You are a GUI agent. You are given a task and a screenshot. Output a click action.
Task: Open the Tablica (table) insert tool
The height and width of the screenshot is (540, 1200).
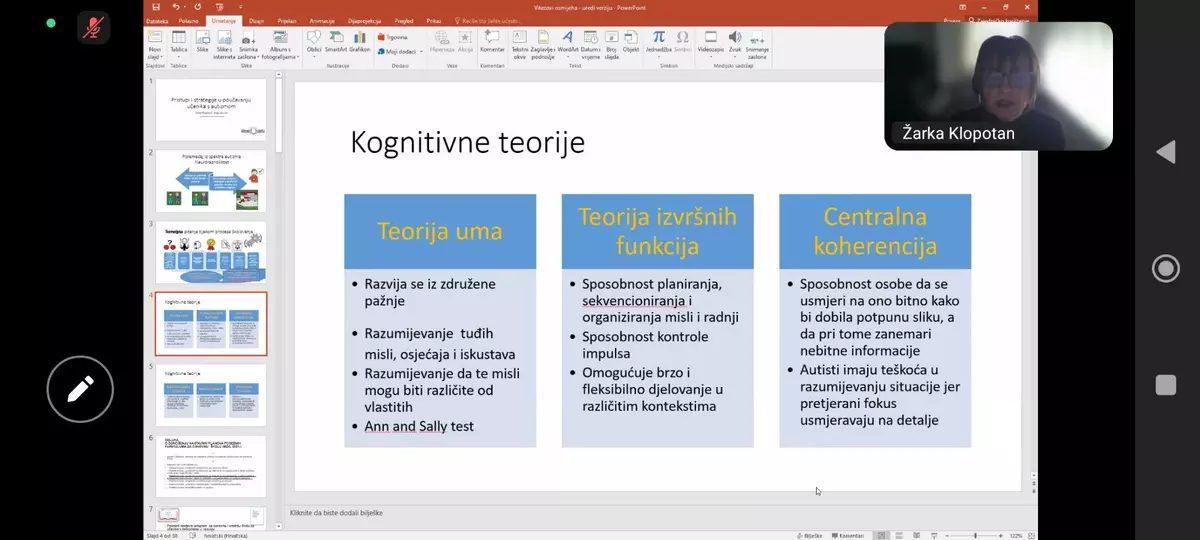179,43
